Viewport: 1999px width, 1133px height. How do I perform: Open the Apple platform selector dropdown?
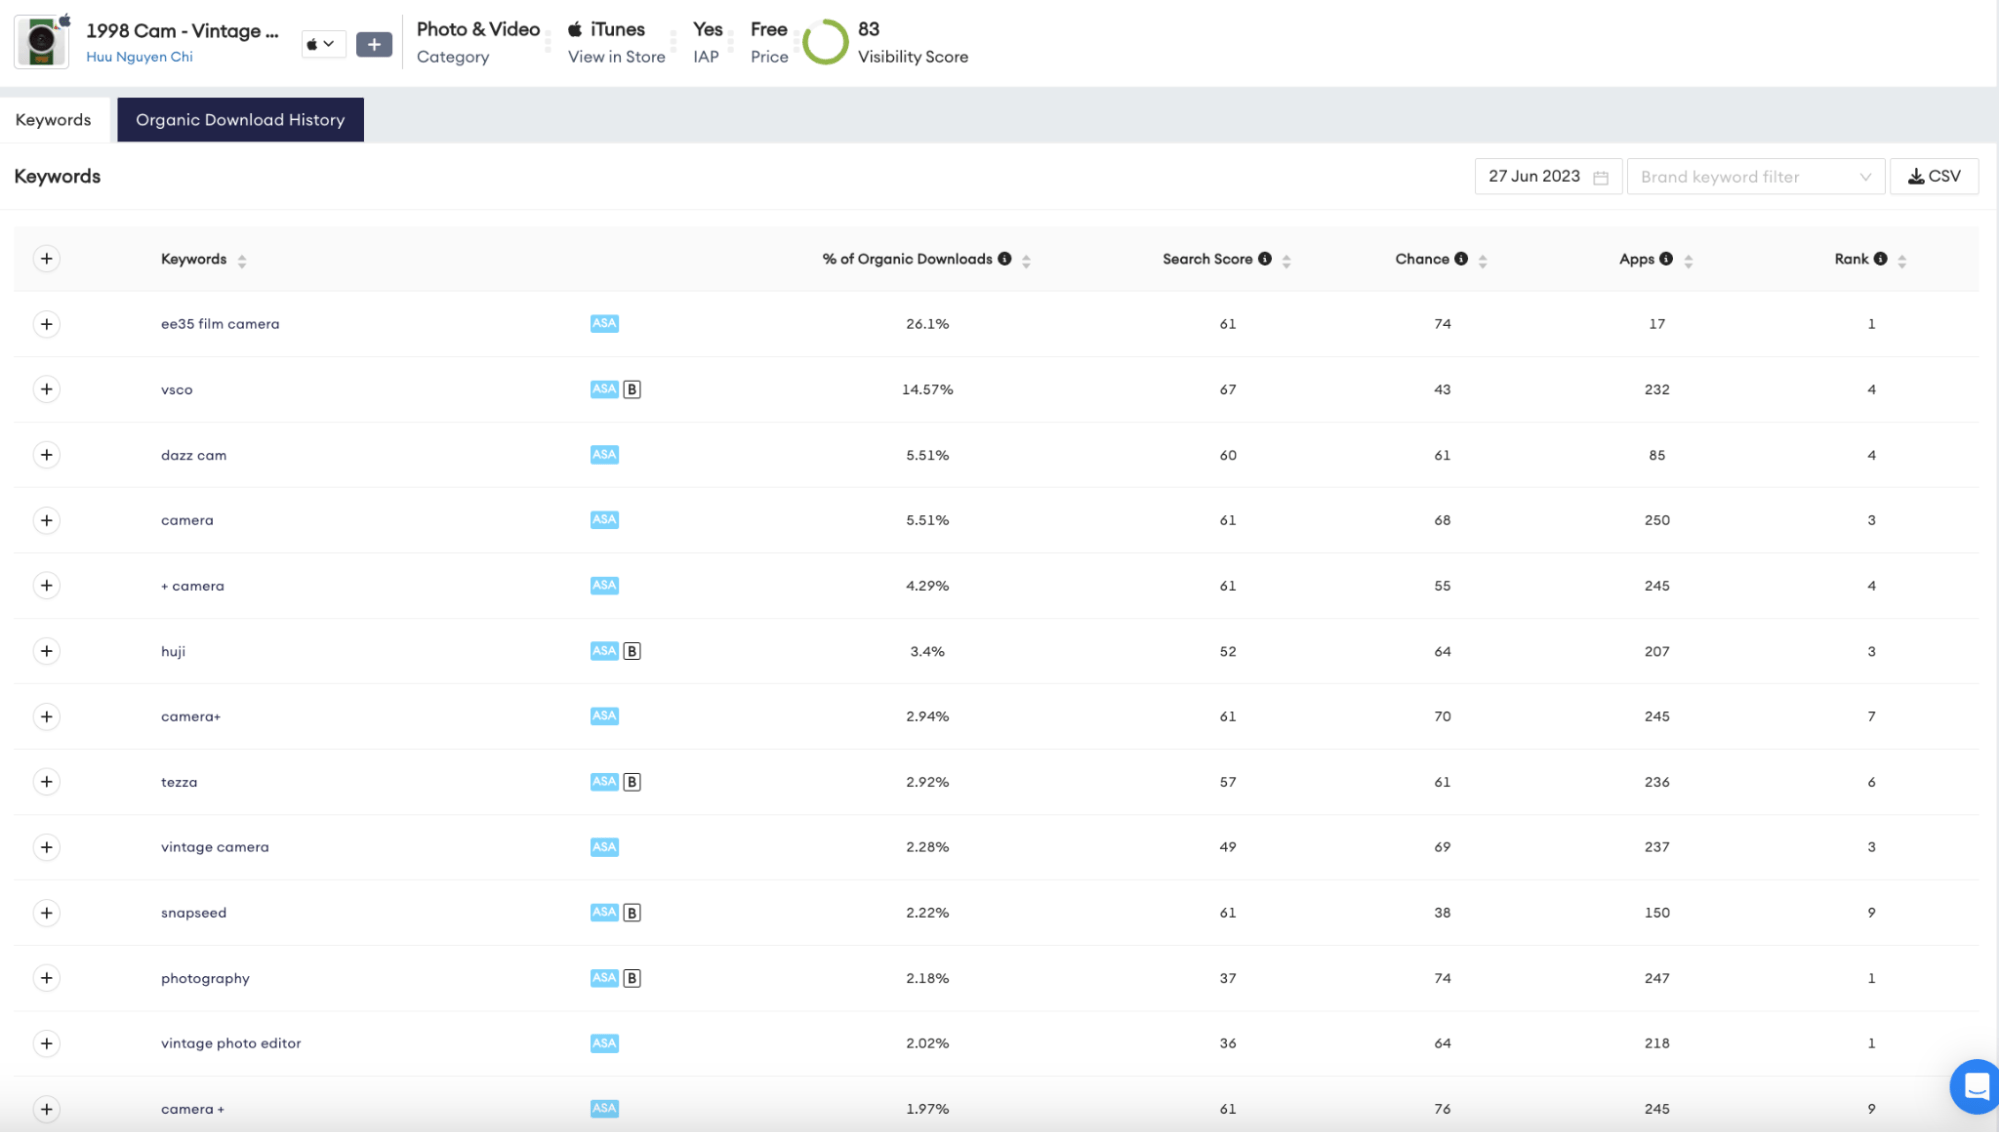[x=323, y=44]
